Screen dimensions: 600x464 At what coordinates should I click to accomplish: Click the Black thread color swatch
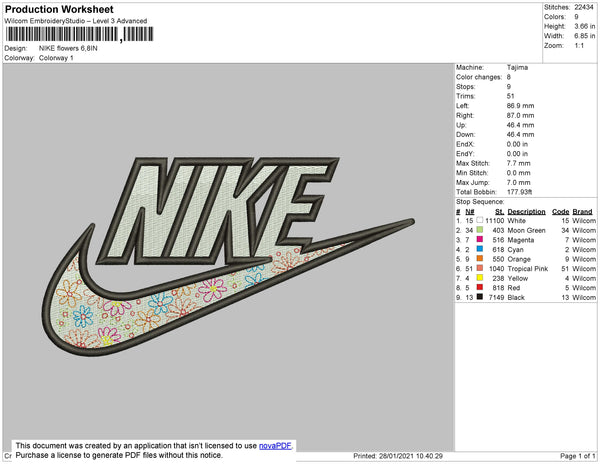pyautogui.click(x=479, y=296)
